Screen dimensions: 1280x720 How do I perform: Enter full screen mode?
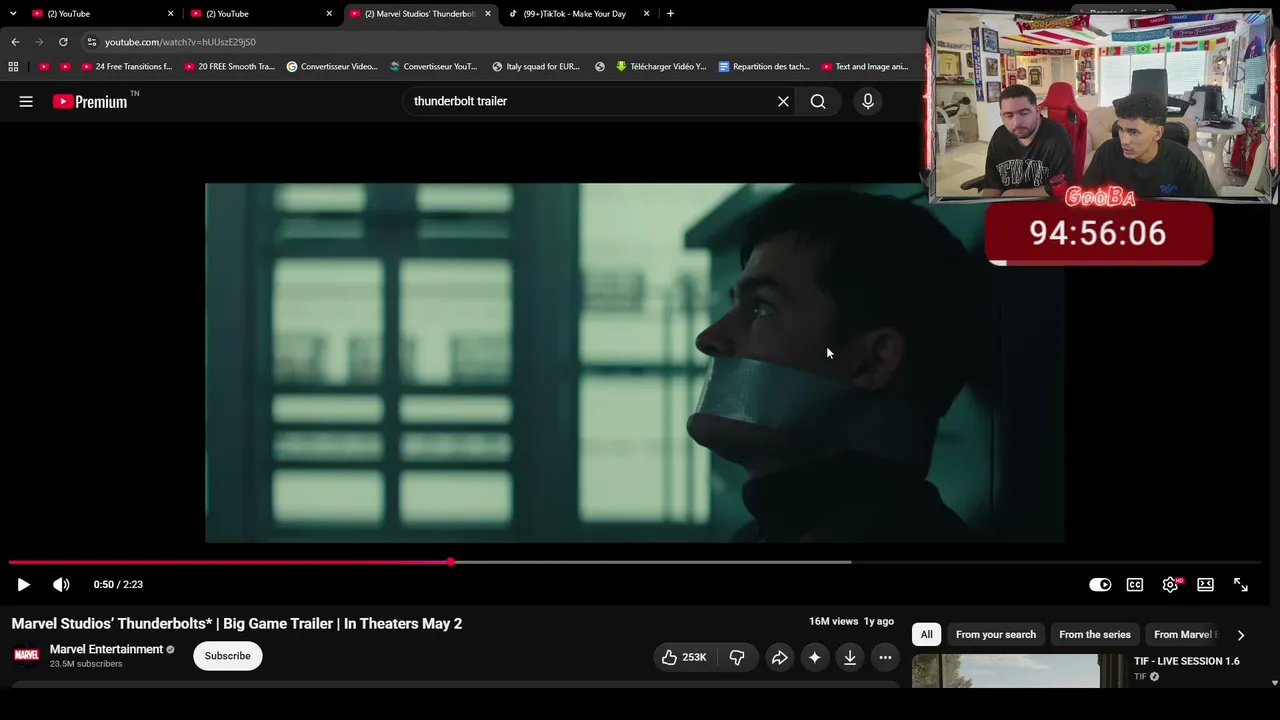coord(1241,585)
